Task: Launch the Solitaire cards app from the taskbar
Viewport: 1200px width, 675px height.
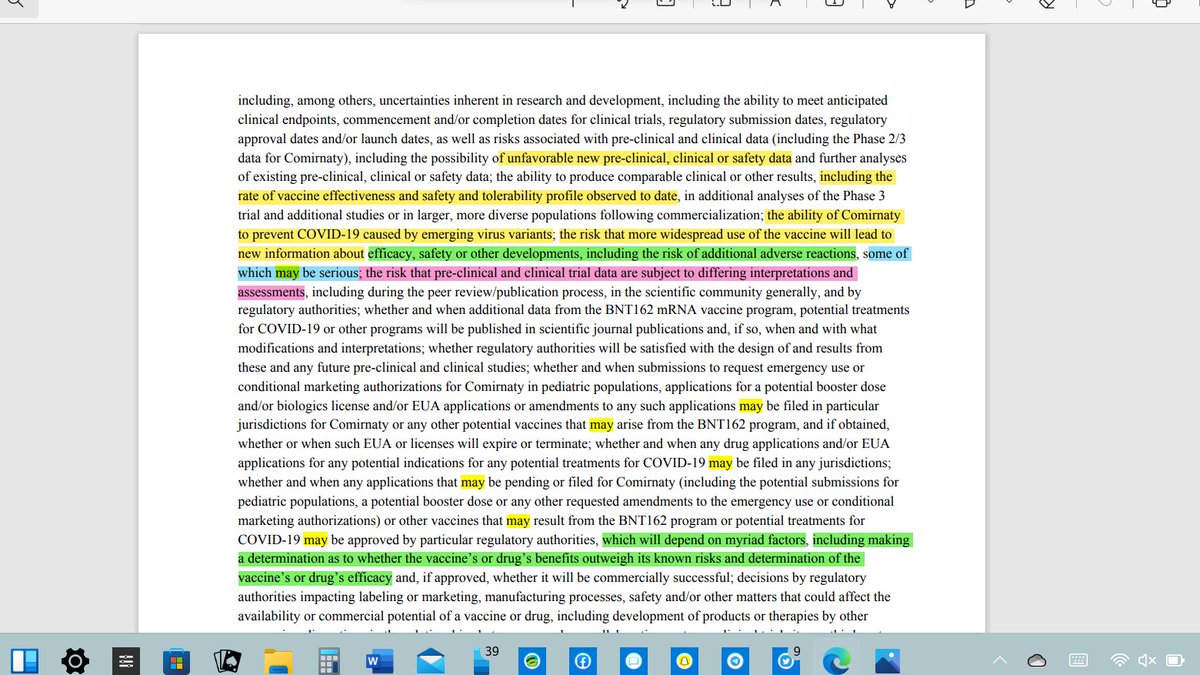Action: tap(227, 661)
